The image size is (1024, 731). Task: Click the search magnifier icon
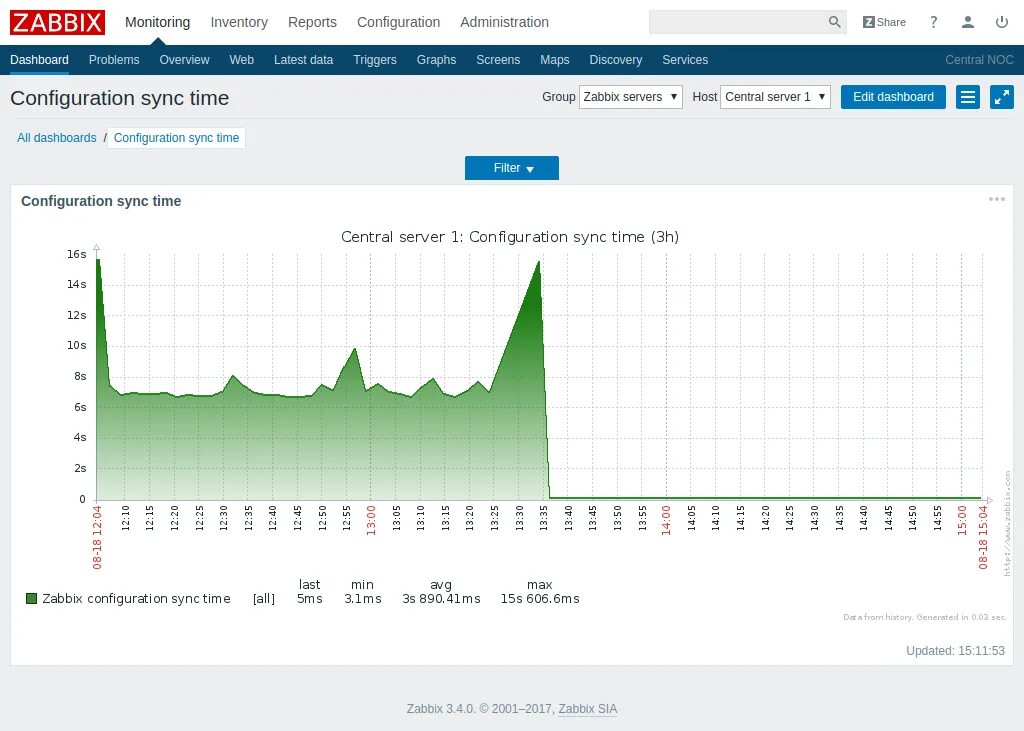tap(834, 22)
